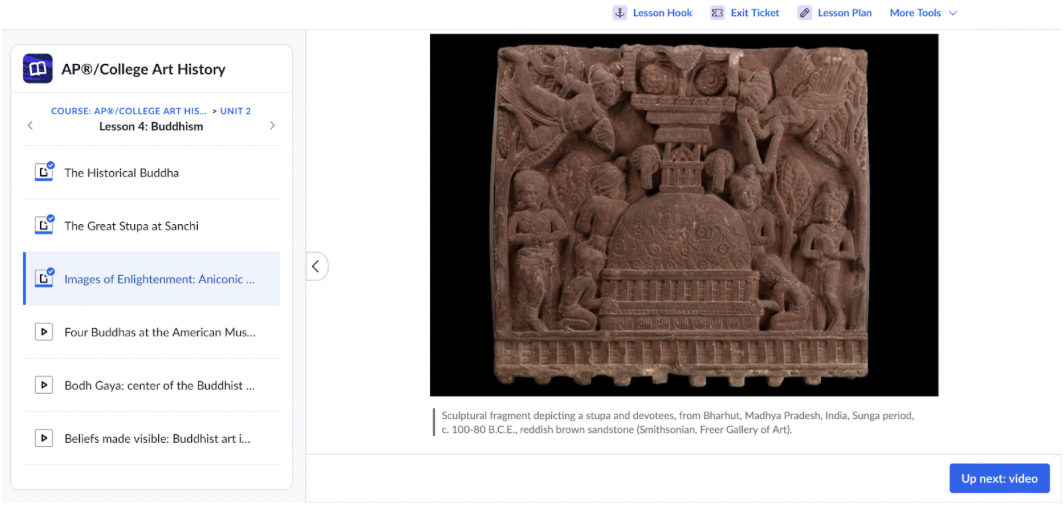The width and height of the screenshot is (1064, 514).
Task: Open the Lesson Hook tool
Action: (653, 13)
